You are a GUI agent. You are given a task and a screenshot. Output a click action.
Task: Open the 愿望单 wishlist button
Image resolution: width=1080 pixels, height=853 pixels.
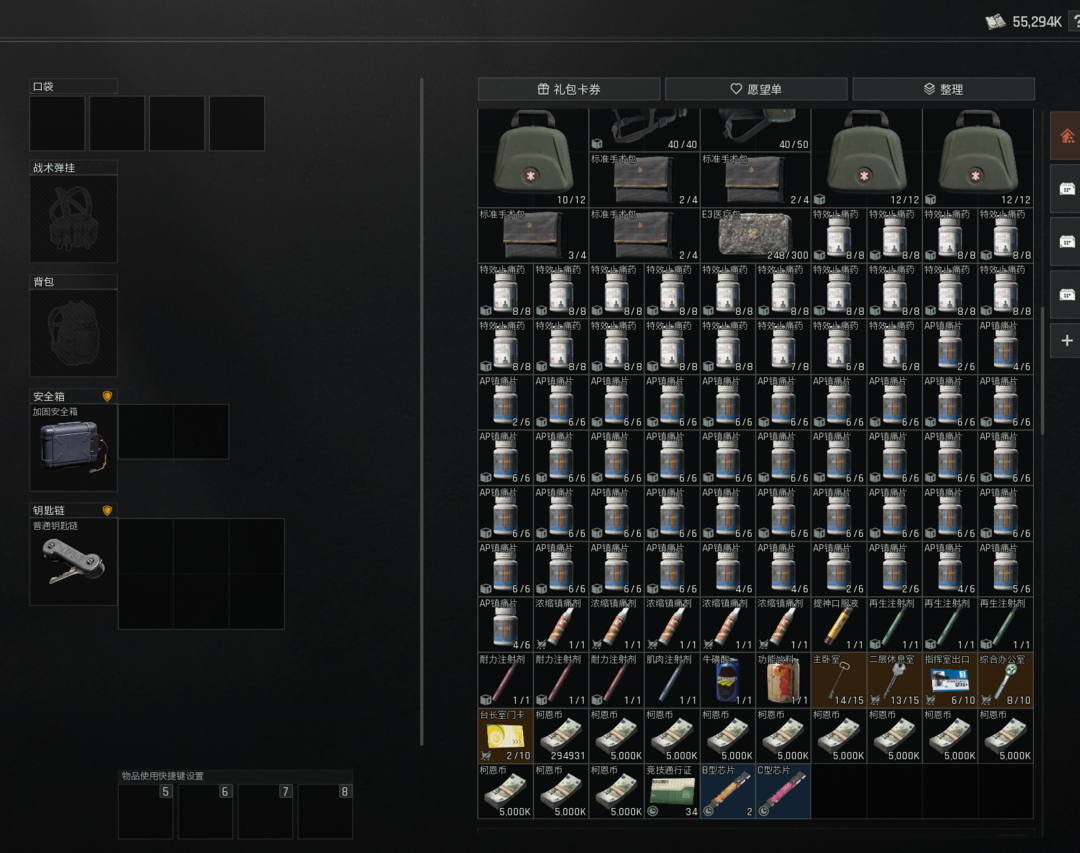(x=756, y=89)
